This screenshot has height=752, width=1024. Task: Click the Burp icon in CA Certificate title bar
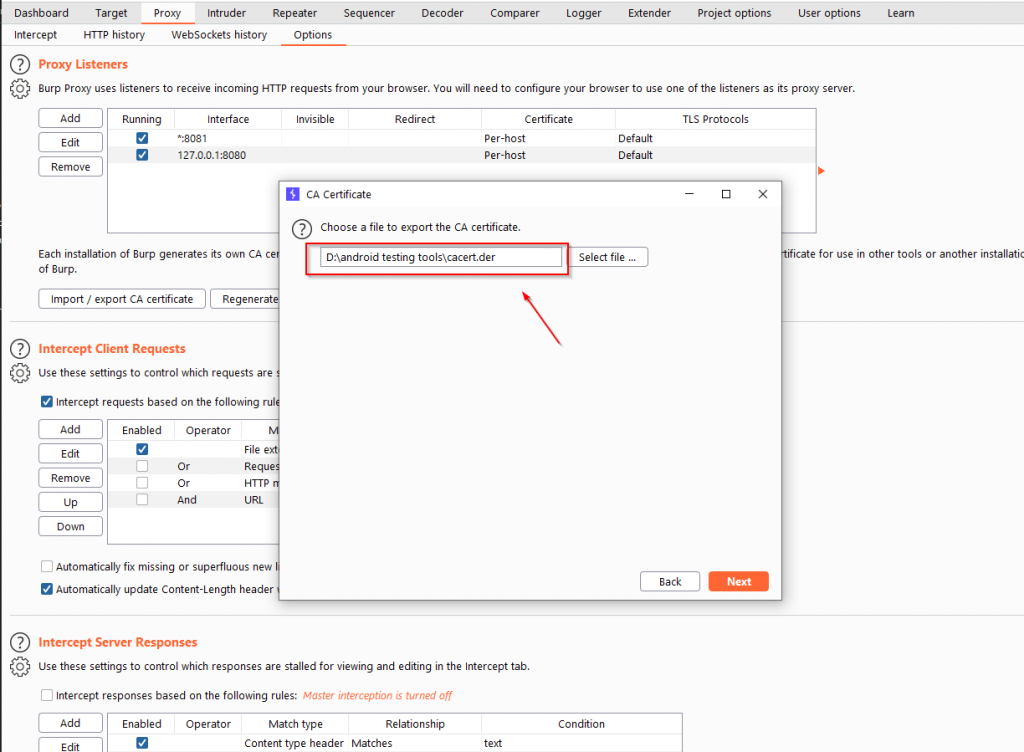(293, 194)
